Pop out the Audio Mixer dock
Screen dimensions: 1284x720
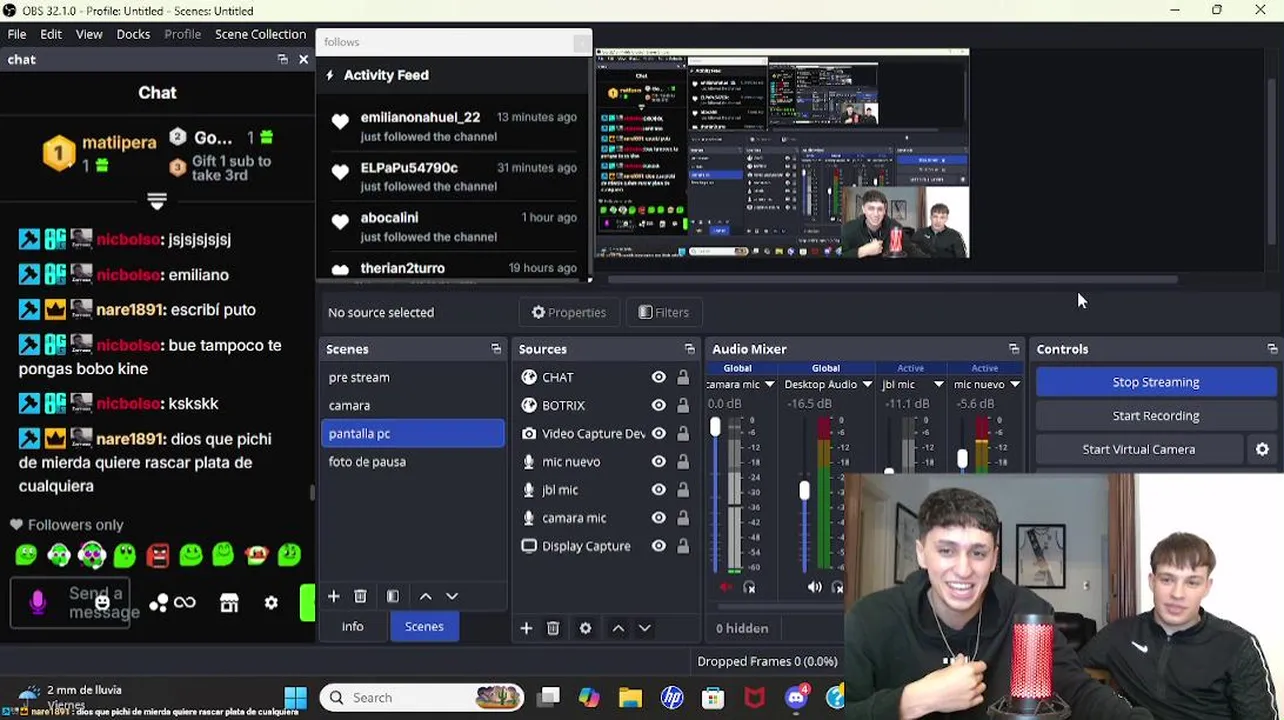coord(1014,349)
